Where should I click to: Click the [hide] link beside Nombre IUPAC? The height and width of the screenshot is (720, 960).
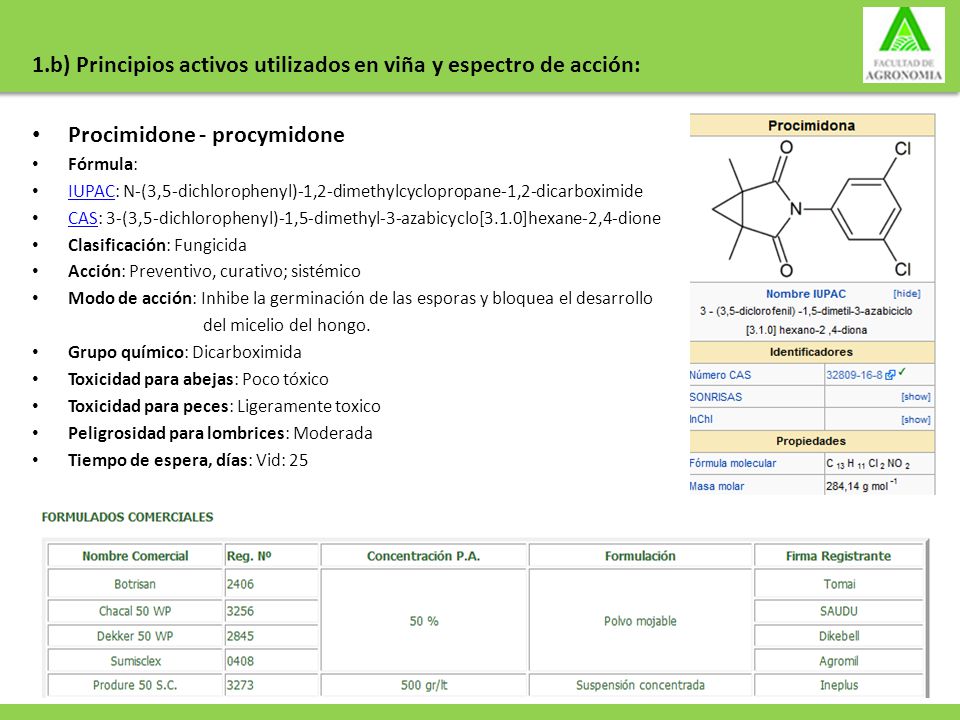907,293
